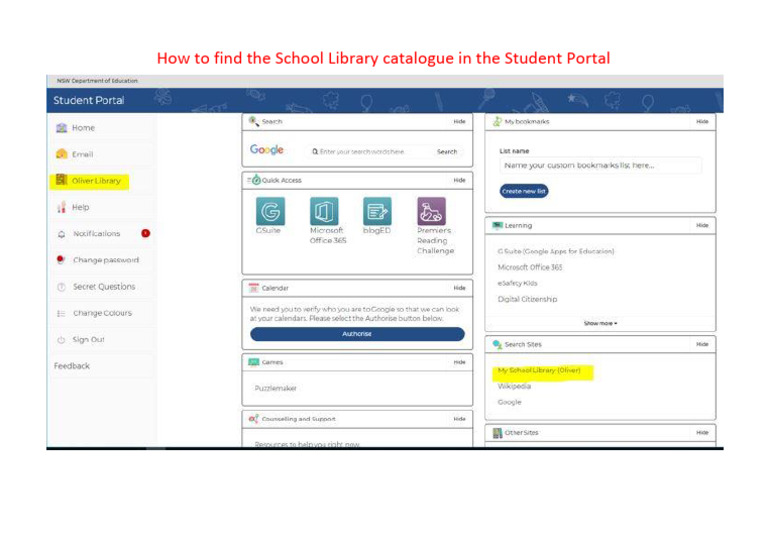Viewport: 768px width, 543px height.
Task: Hide the Other Sites panel
Action: pos(702,433)
